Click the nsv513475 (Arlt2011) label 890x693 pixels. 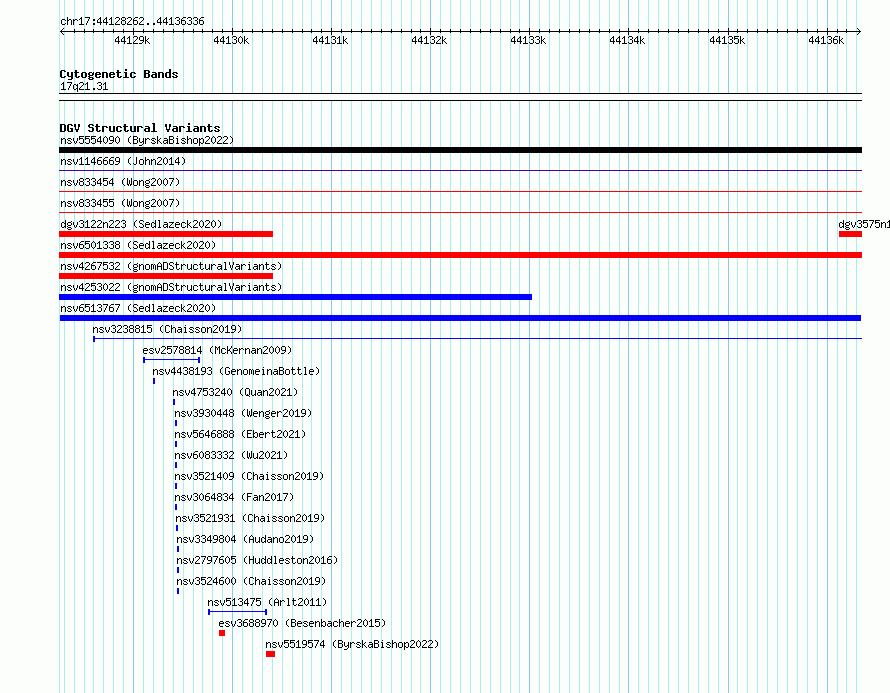[x=267, y=602]
